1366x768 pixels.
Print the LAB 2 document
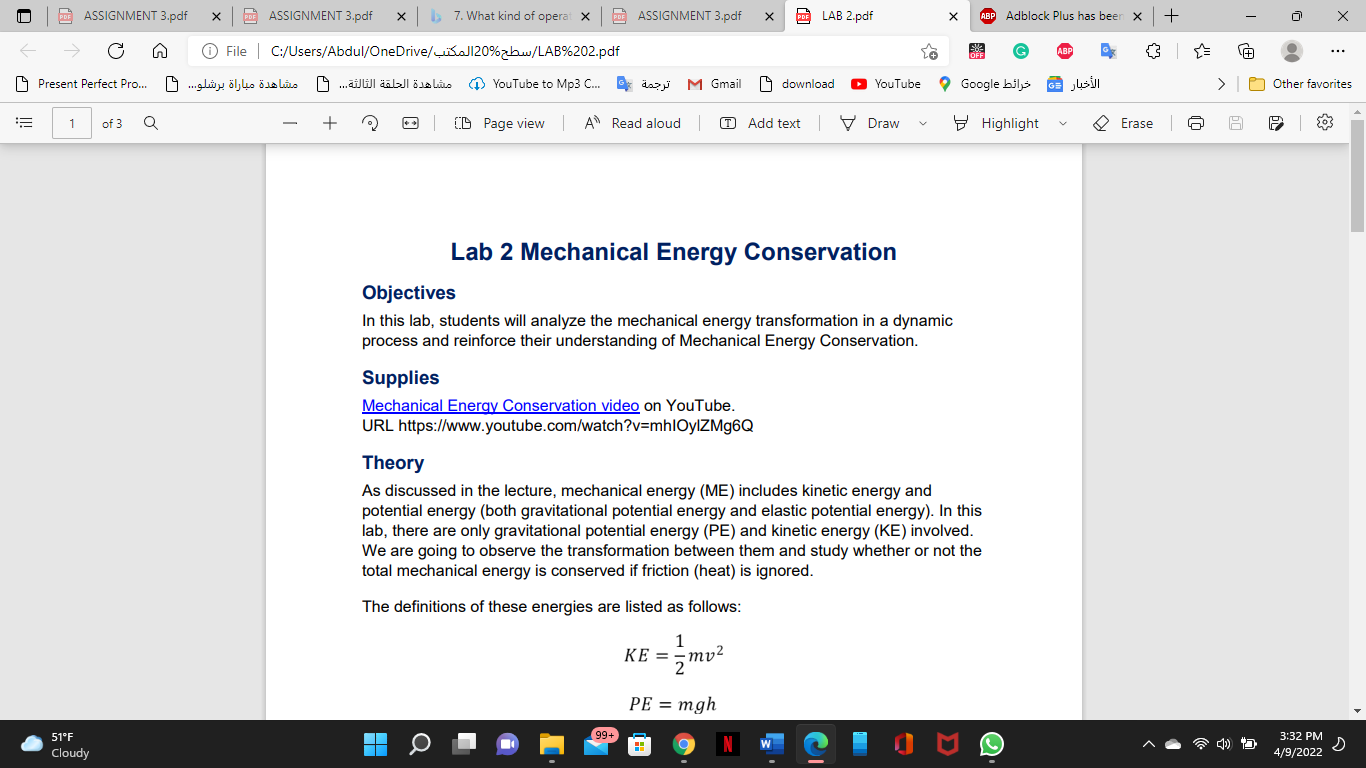point(1196,122)
